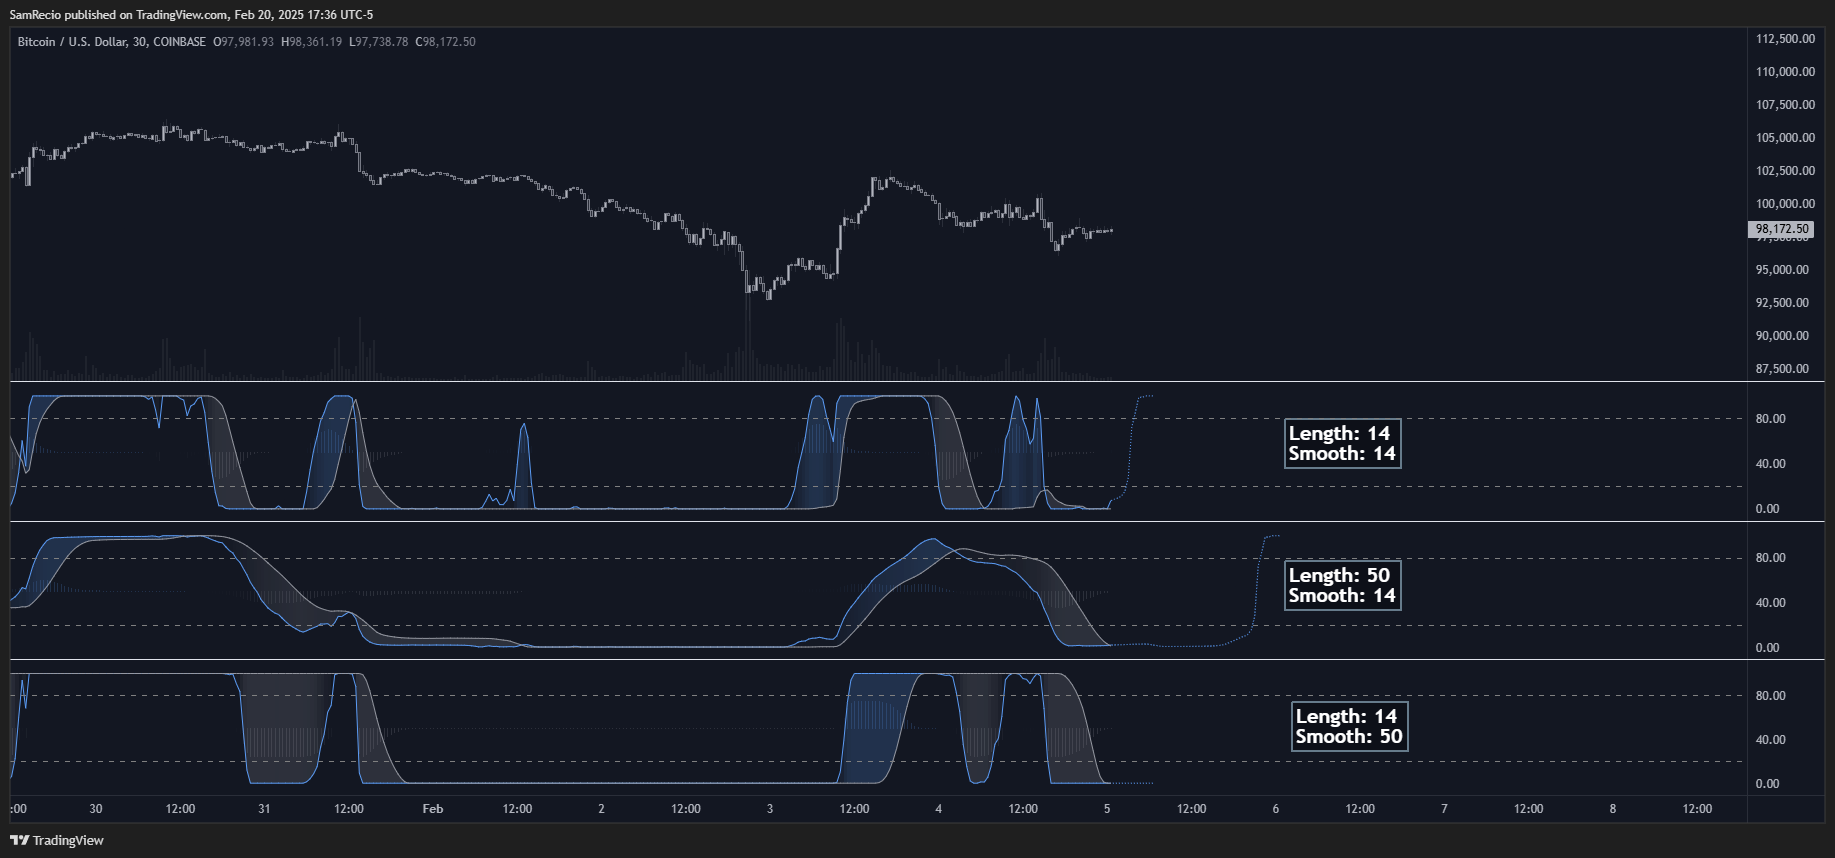This screenshot has width=1835, height=858.
Task: Click the 105,000.00 price axis label
Action: pos(1785,138)
